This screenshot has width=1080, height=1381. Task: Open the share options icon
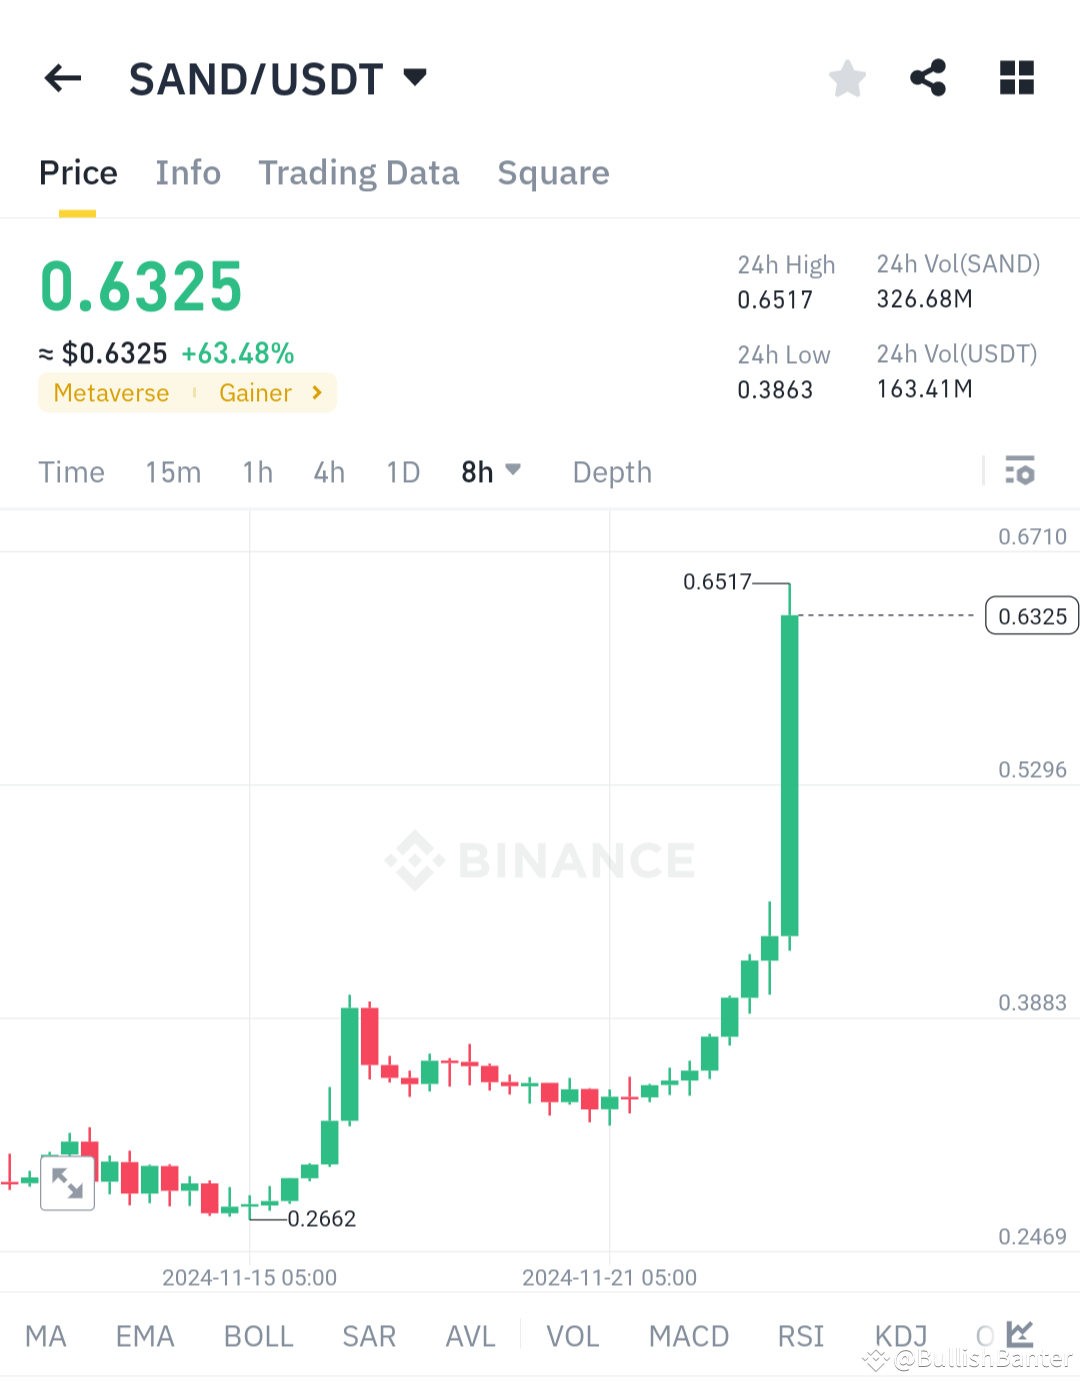[x=928, y=78]
